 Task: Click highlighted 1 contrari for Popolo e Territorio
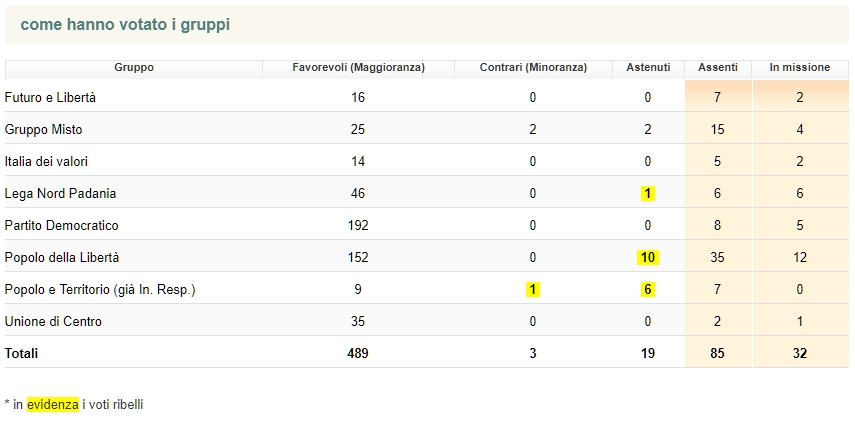(533, 290)
